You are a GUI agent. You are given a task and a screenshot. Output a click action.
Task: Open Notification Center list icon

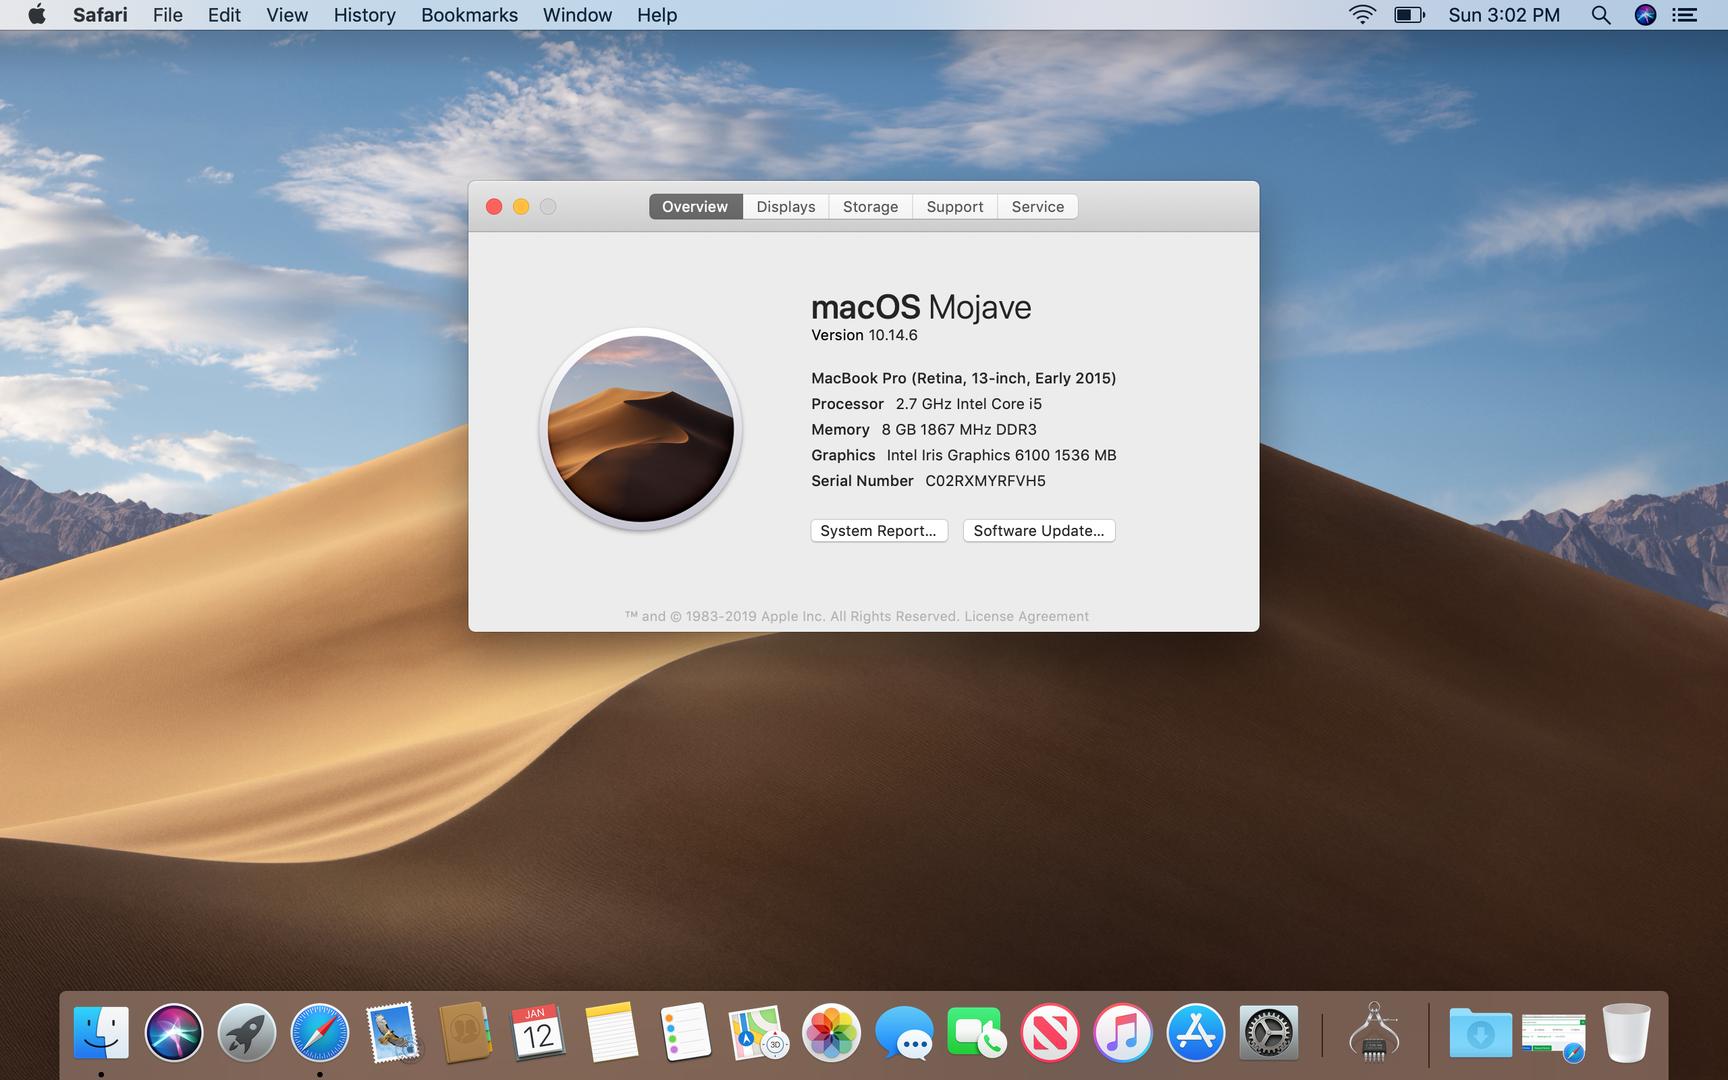[1685, 15]
